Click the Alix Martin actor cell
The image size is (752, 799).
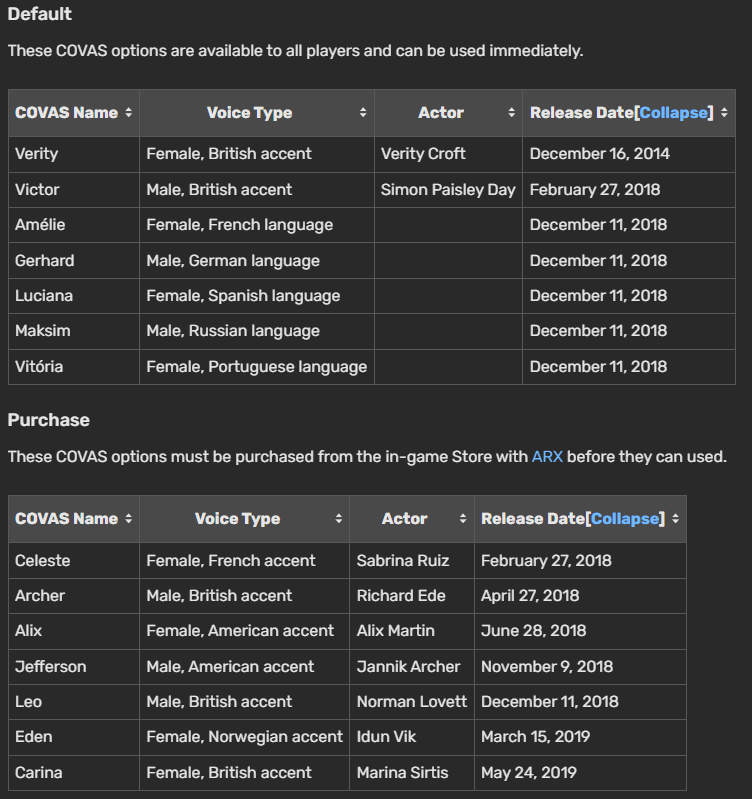coord(412,631)
